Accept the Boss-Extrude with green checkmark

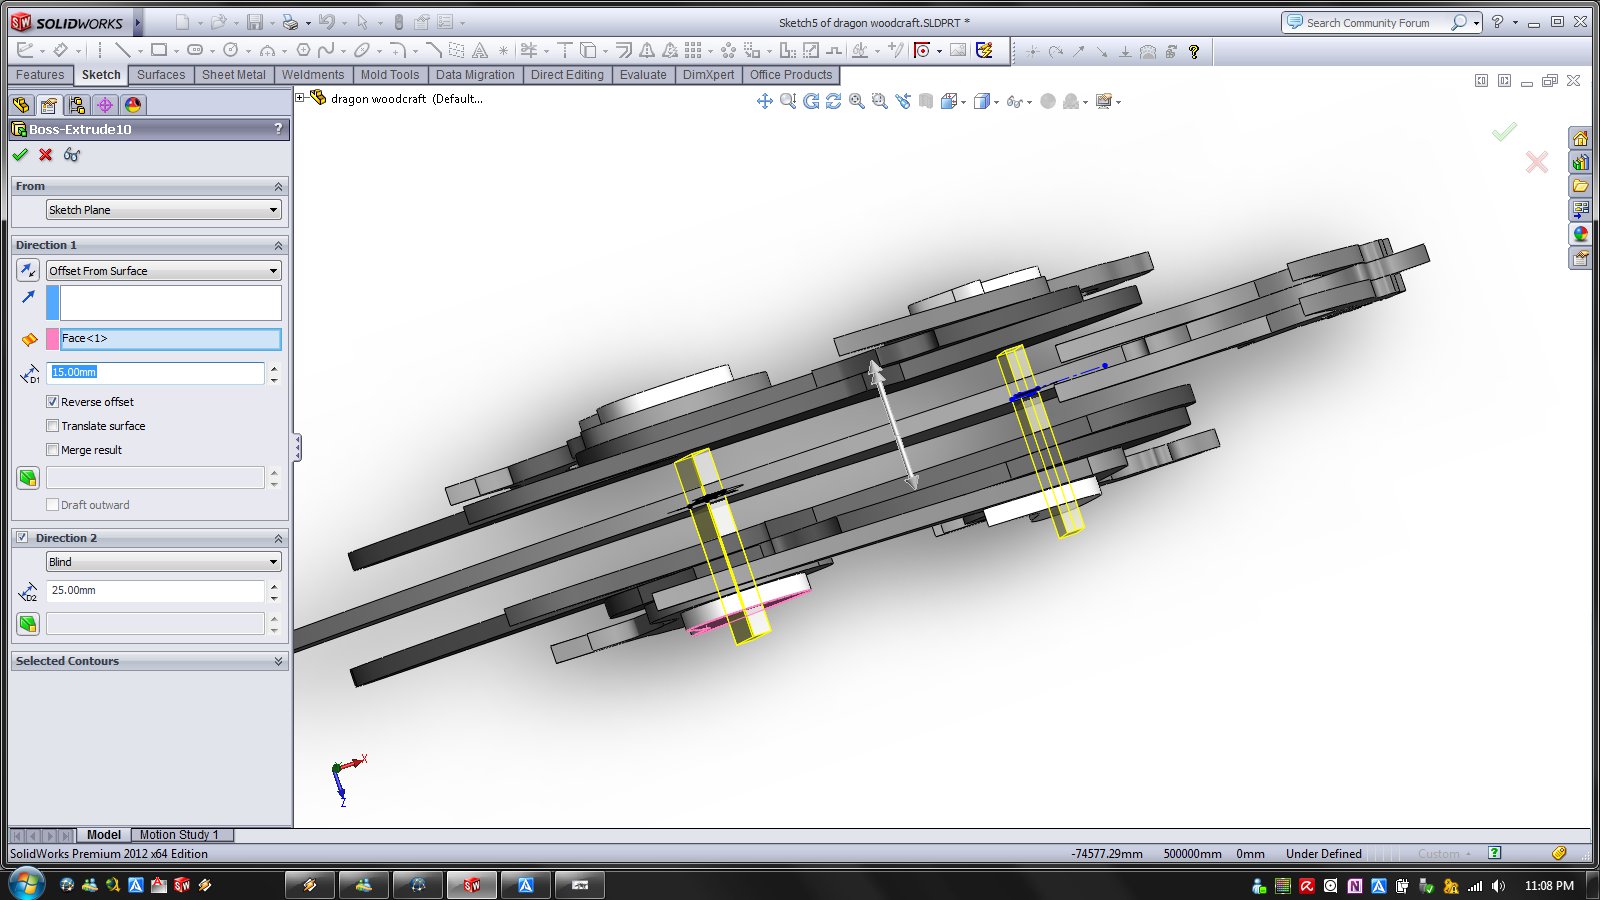[x=20, y=155]
